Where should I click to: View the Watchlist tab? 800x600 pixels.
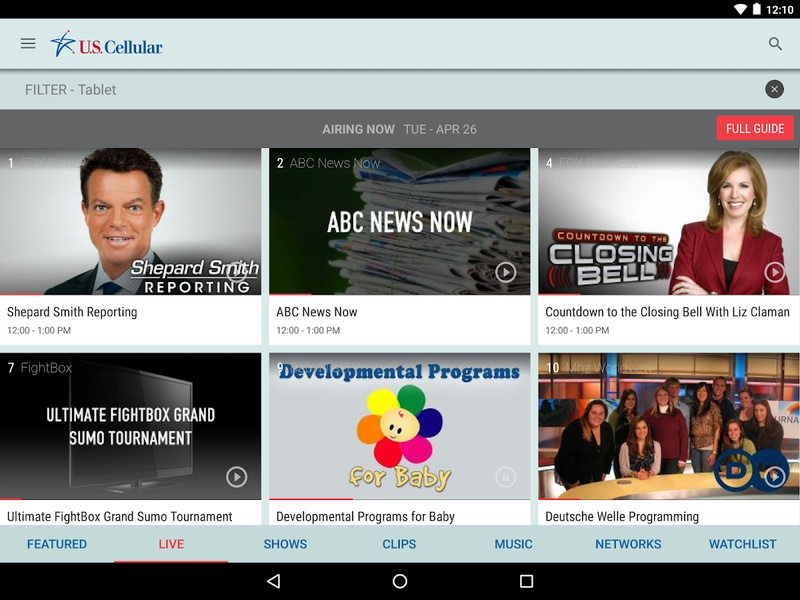pos(742,544)
